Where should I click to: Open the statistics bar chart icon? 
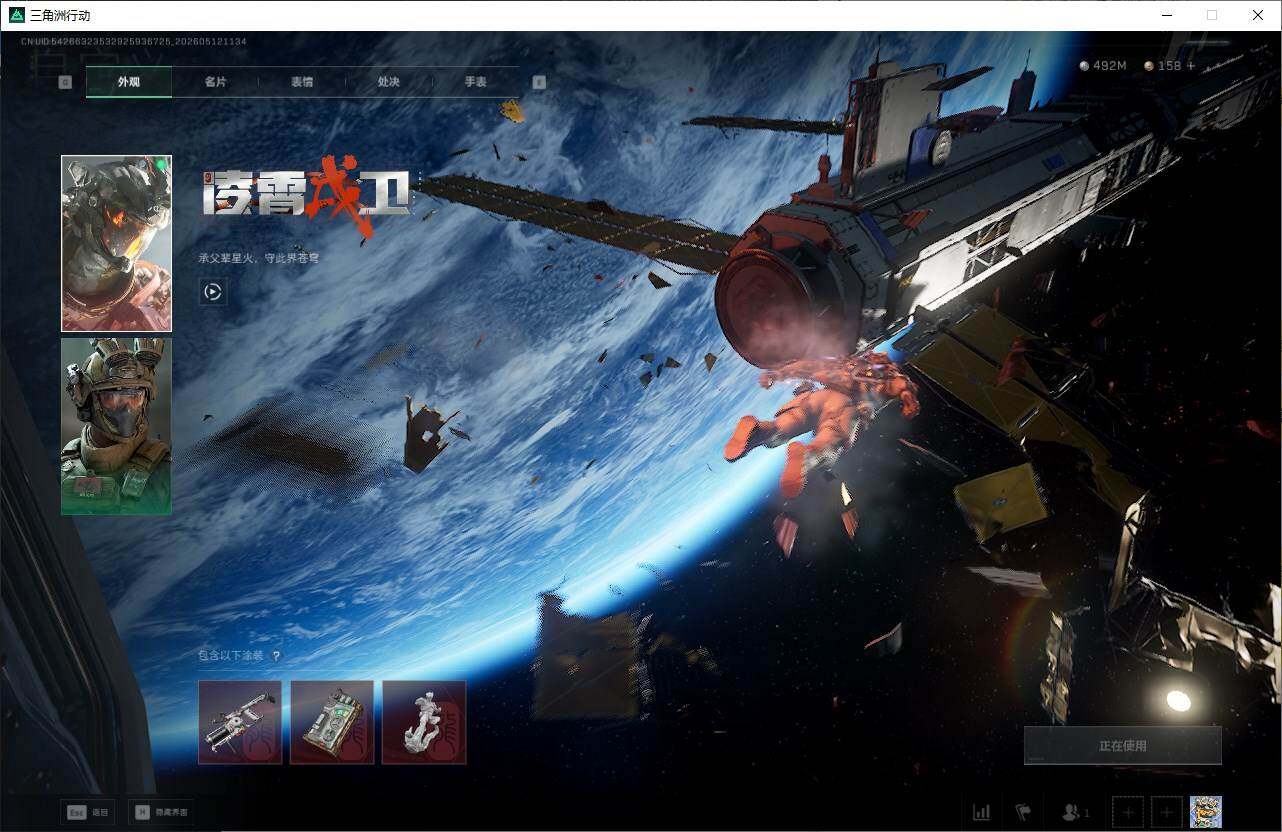click(x=982, y=812)
